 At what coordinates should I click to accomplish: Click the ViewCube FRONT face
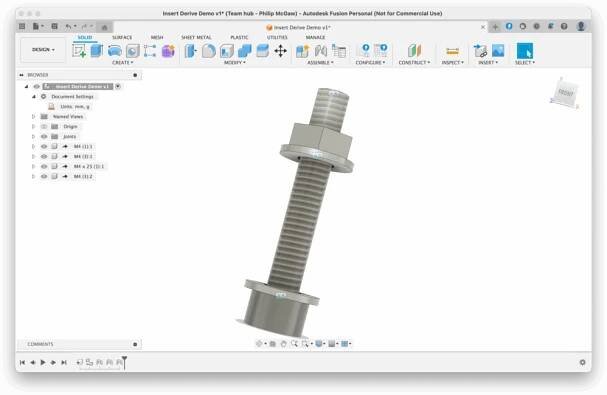[565, 93]
